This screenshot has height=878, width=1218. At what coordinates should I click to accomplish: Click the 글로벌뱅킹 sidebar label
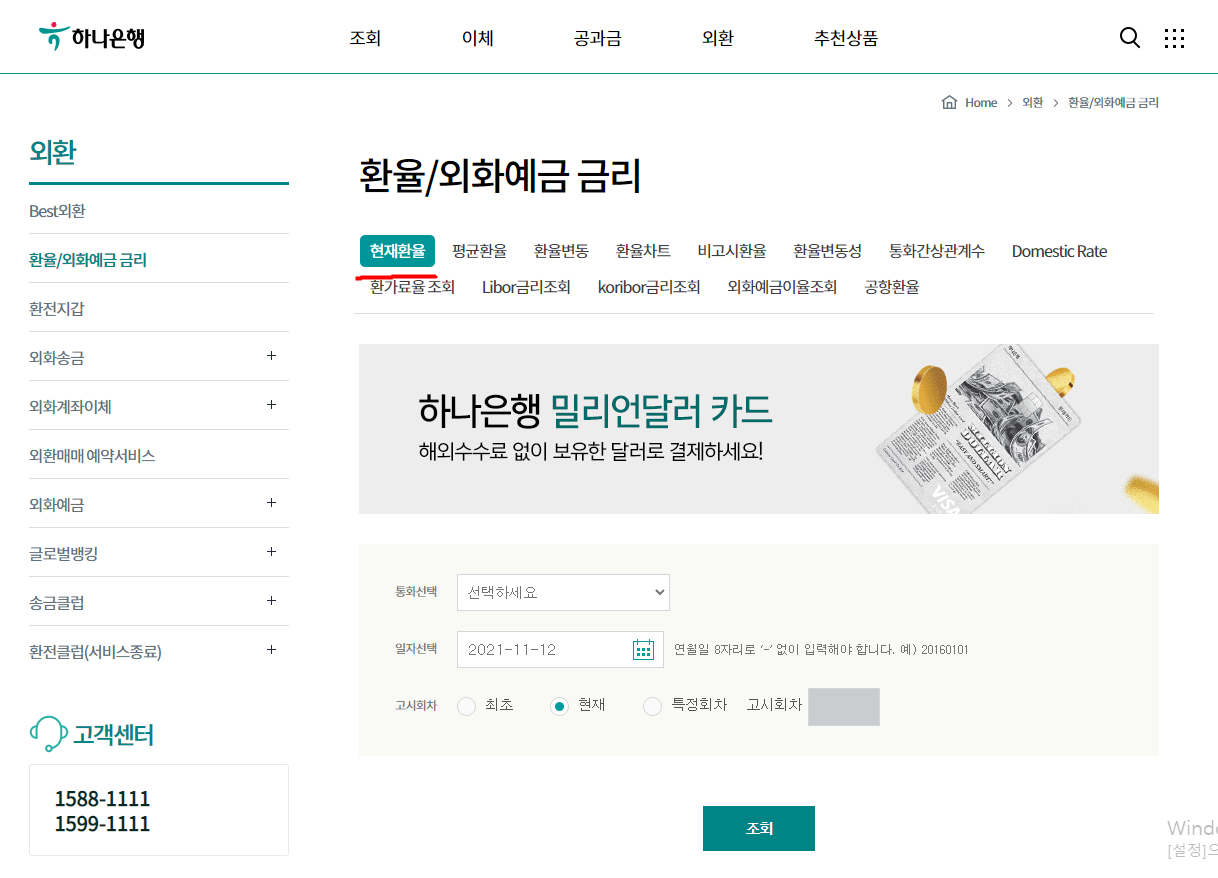pyautogui.click(x=64, y=554)
